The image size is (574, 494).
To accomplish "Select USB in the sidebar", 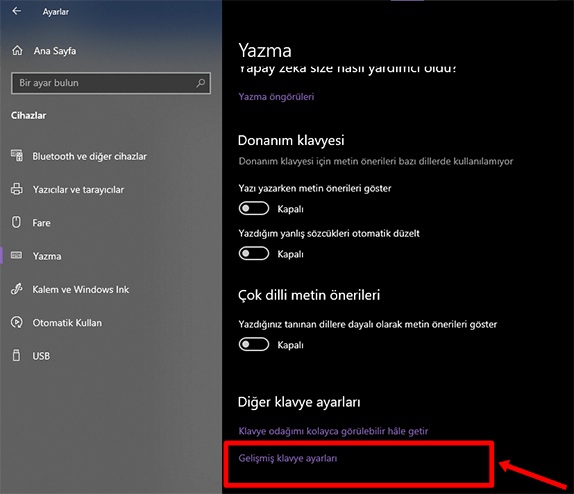I will coord(41,356).
